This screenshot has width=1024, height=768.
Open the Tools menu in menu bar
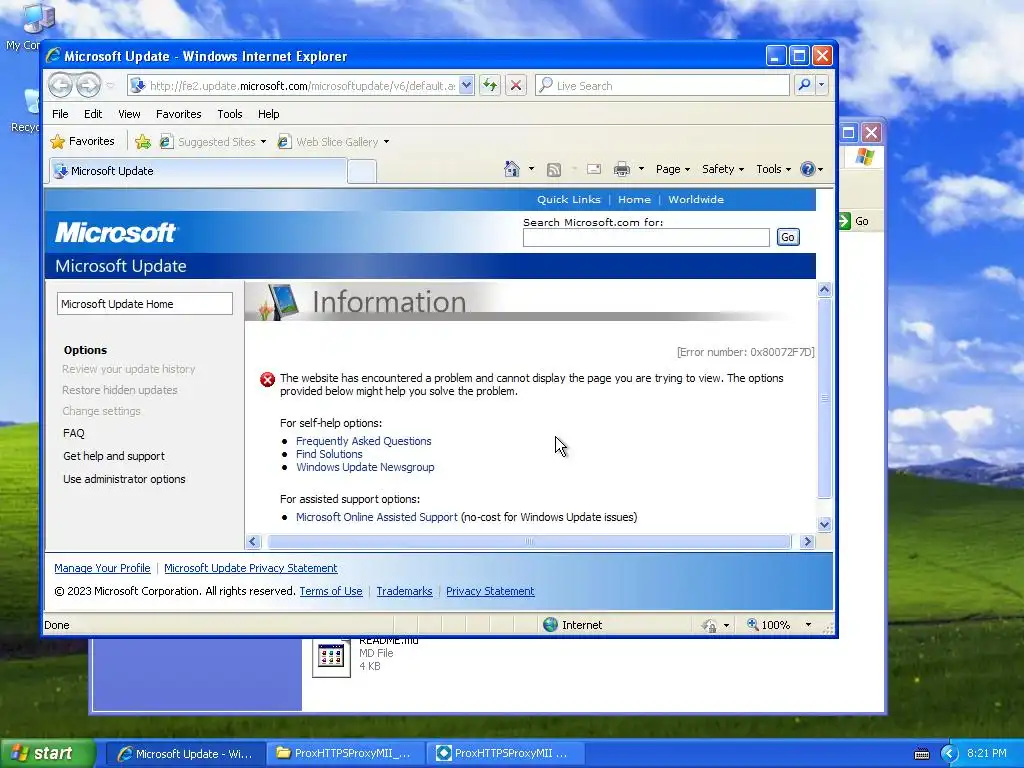click(229, 114)
